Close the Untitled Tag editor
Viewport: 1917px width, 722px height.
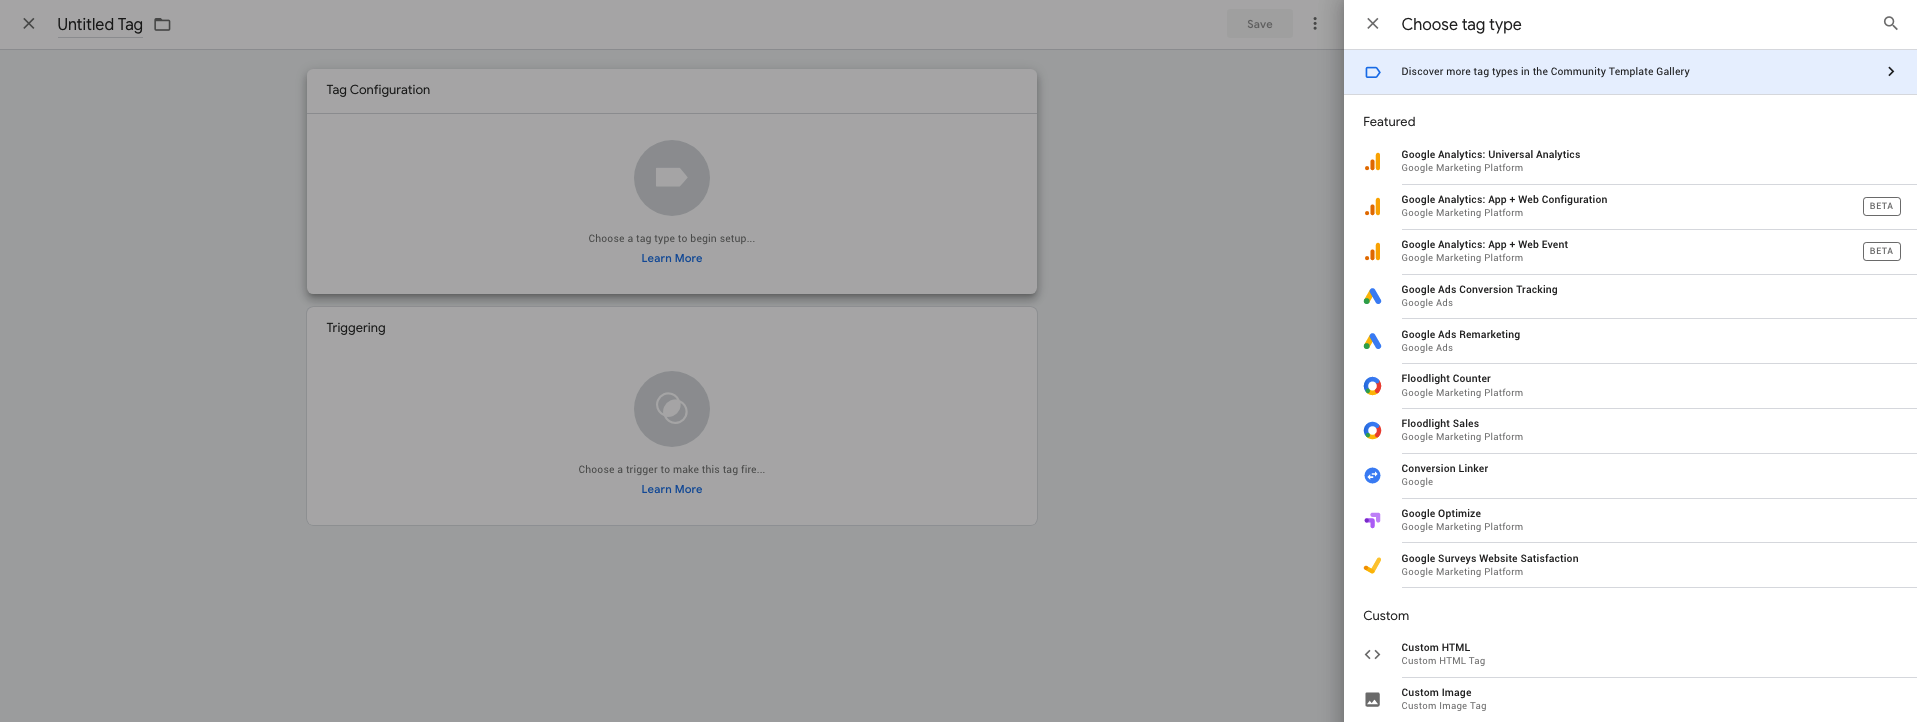[x=29, y=24]
